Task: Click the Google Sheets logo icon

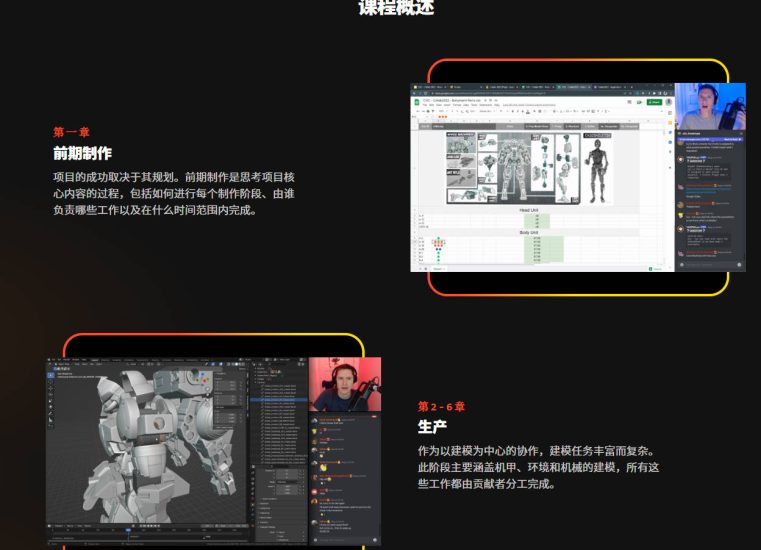Action: [416, 102]
